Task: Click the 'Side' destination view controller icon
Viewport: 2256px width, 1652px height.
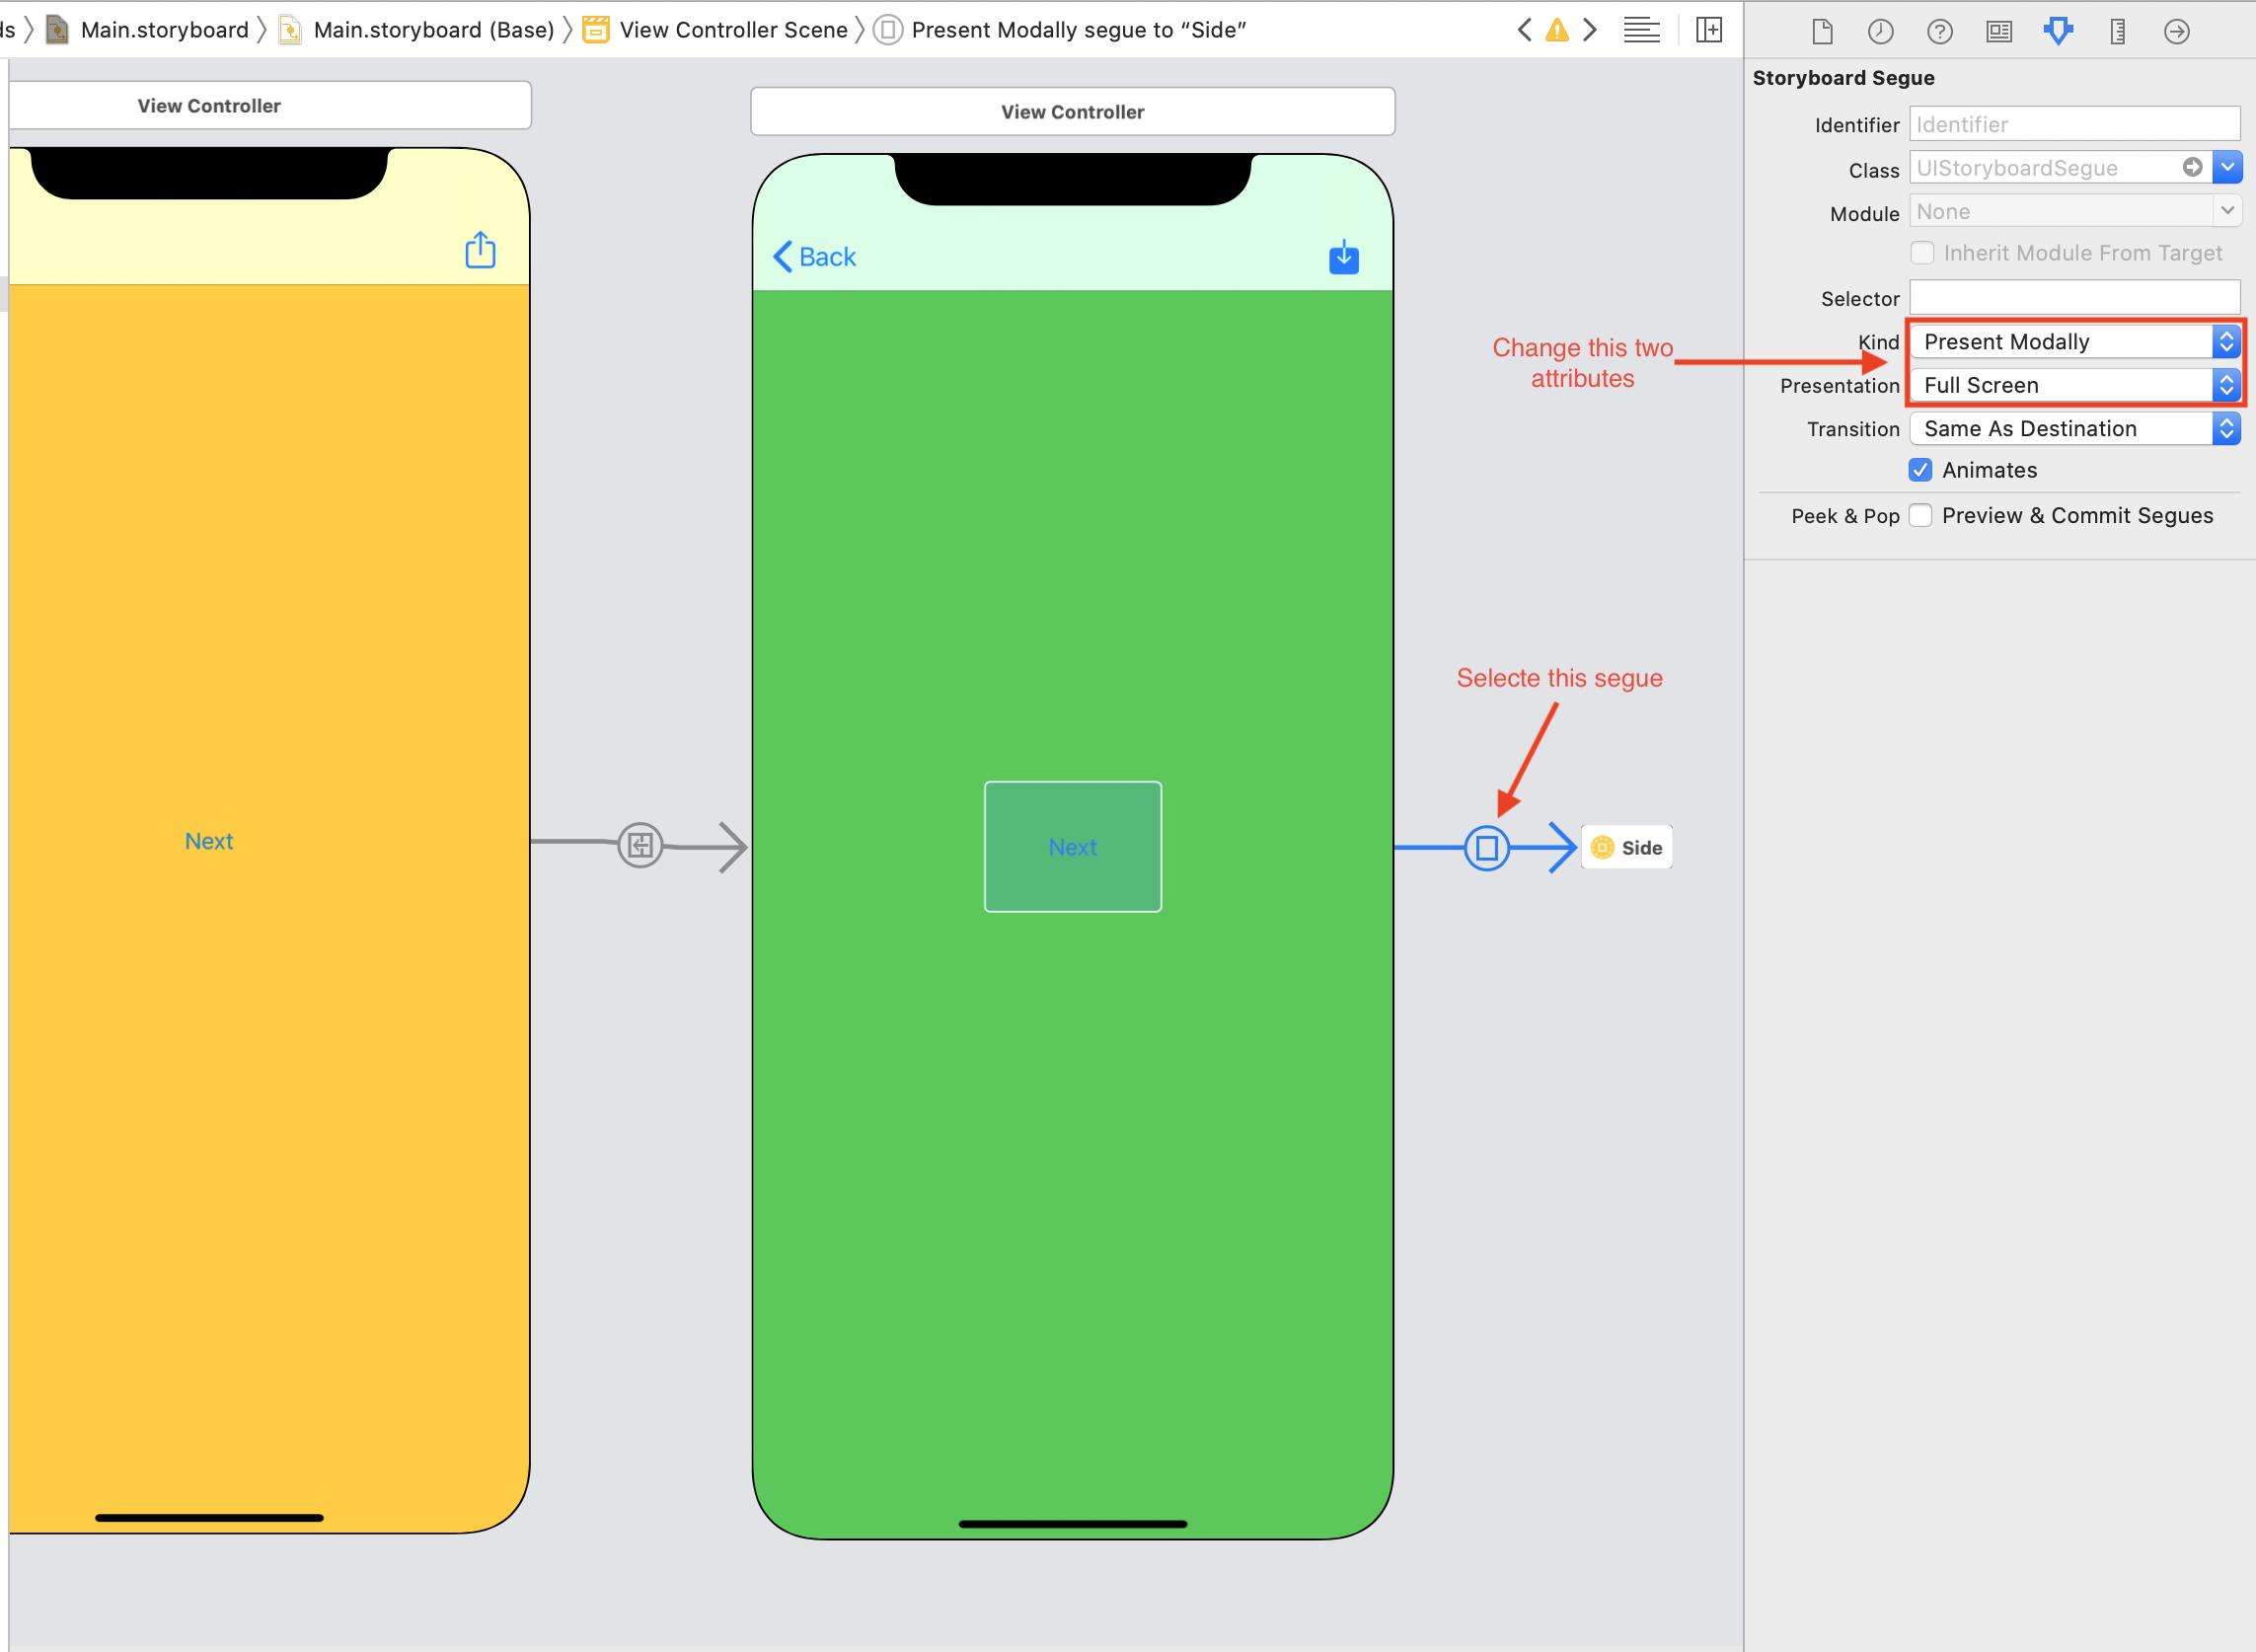Action: tap(1603, 846)
